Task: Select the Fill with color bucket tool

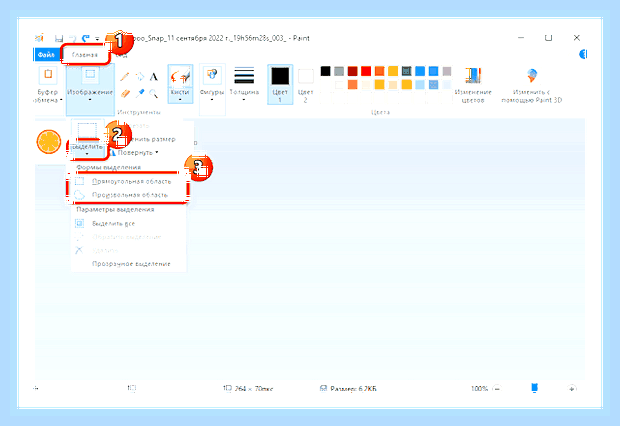Action: point(140,76)
